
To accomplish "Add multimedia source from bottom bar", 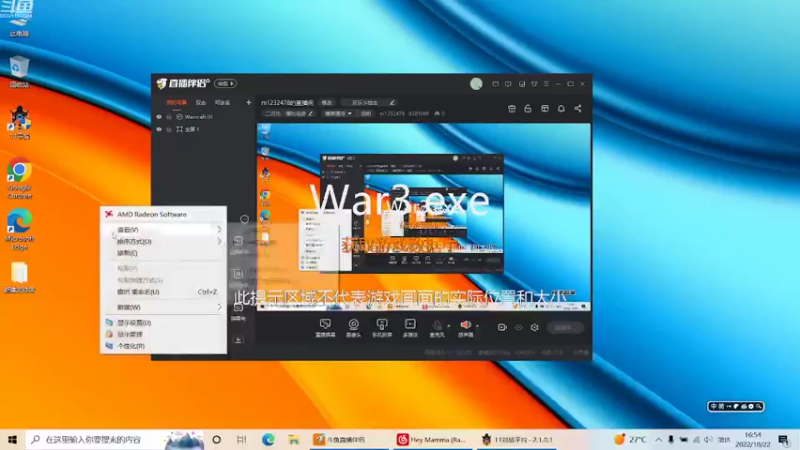I will (x=410, y=328).
